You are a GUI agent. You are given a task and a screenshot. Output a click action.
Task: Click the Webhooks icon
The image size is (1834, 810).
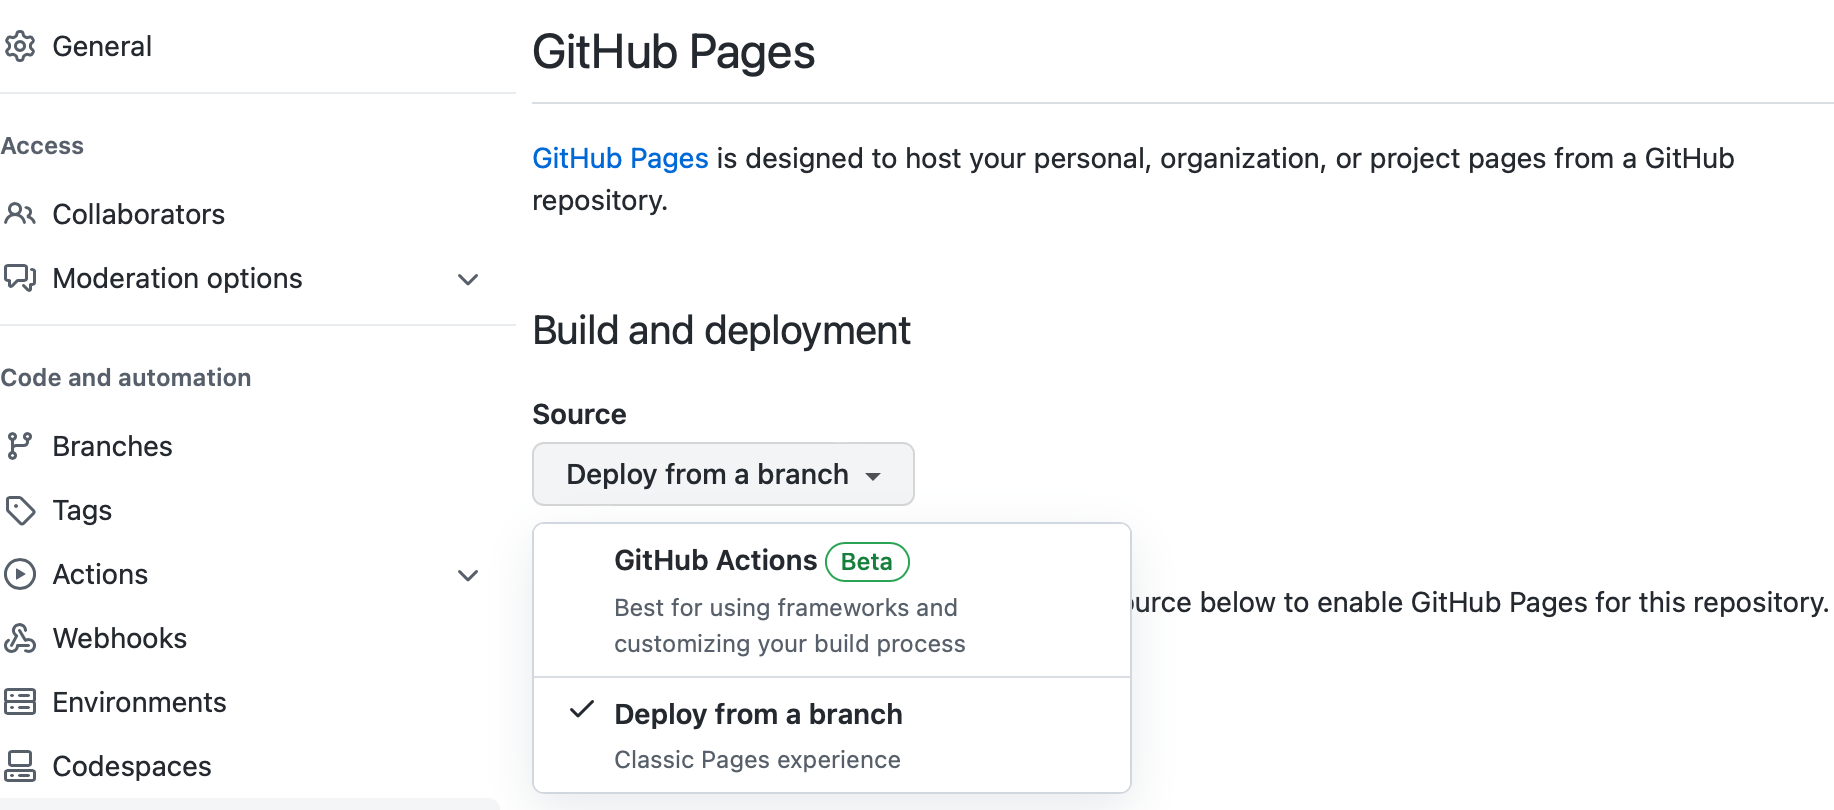[x=20, y=638]
